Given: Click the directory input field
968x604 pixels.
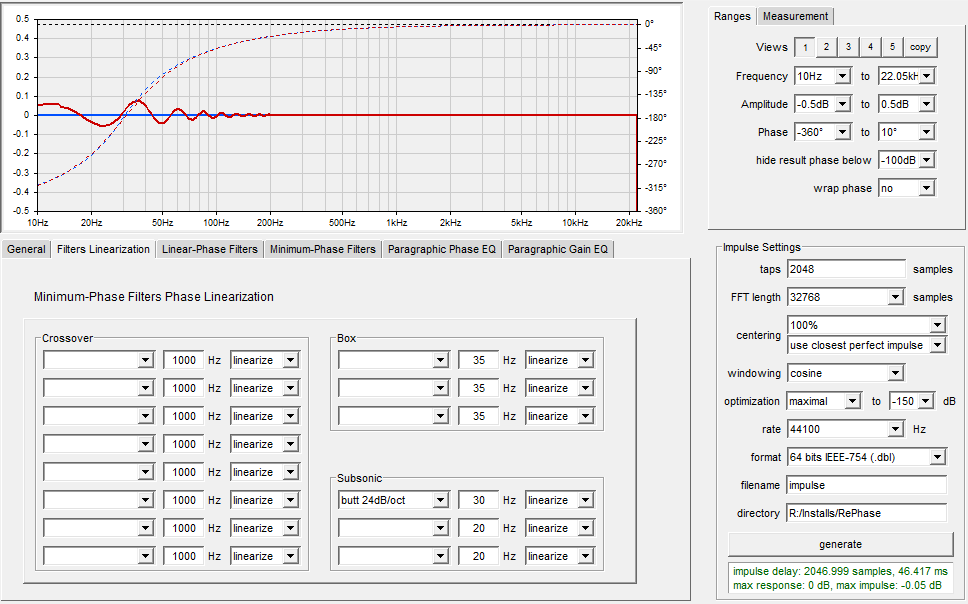Looking at the screenshot, I should point(867,513).
